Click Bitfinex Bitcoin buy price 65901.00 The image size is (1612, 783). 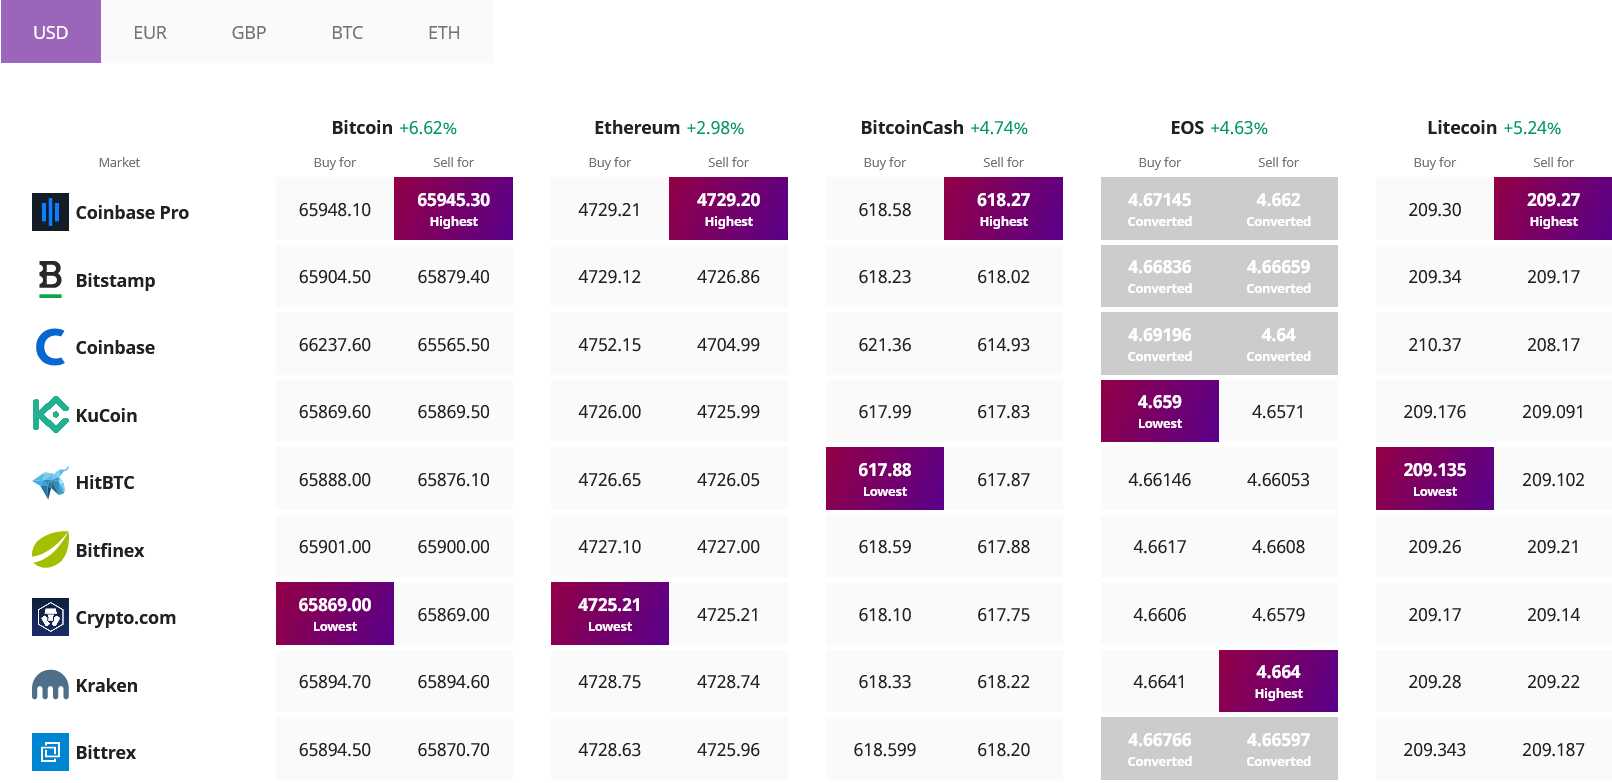335,546
